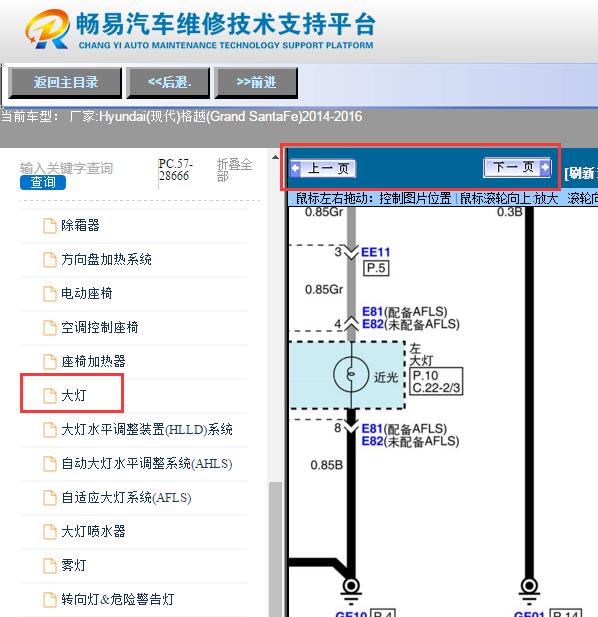This screenshot has height=617, width=598.
Task: Open 大灯喷水器 tree item
Action: tap(93, 532)
